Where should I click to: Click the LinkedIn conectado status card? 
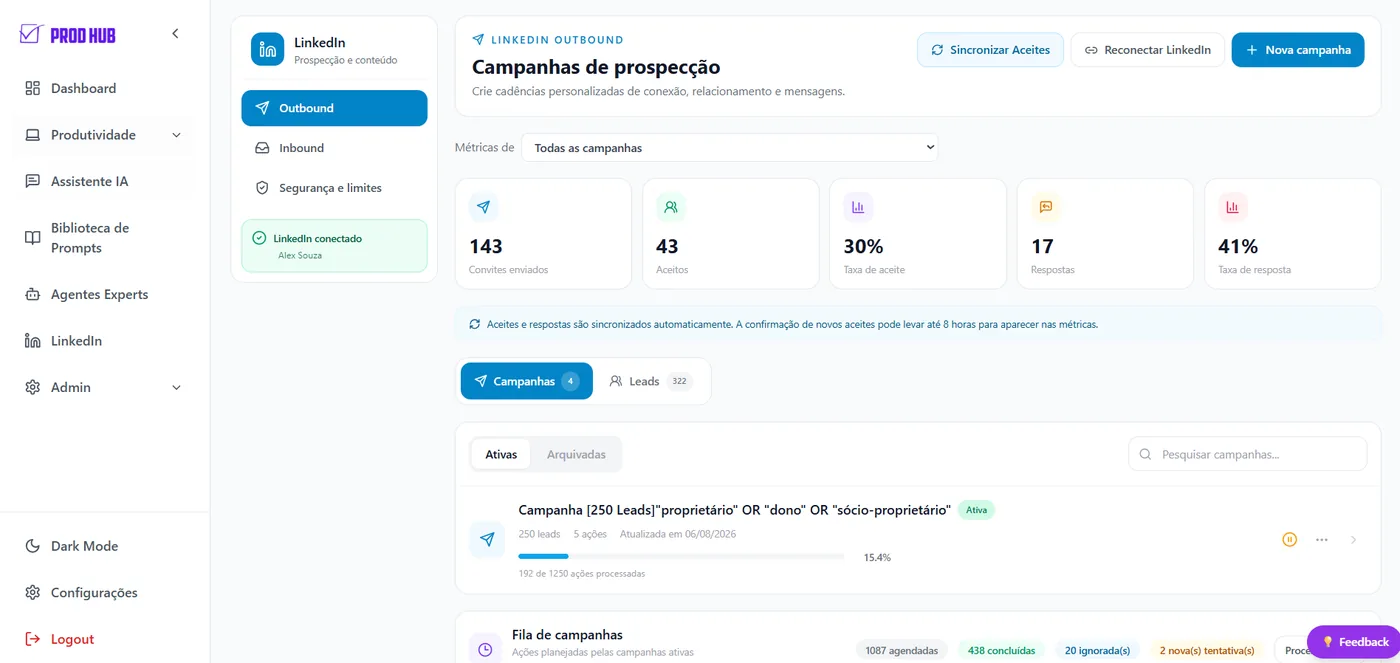334,246
